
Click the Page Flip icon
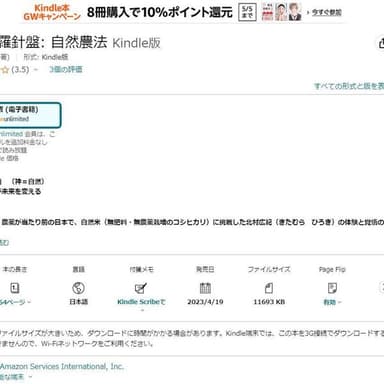332,288
